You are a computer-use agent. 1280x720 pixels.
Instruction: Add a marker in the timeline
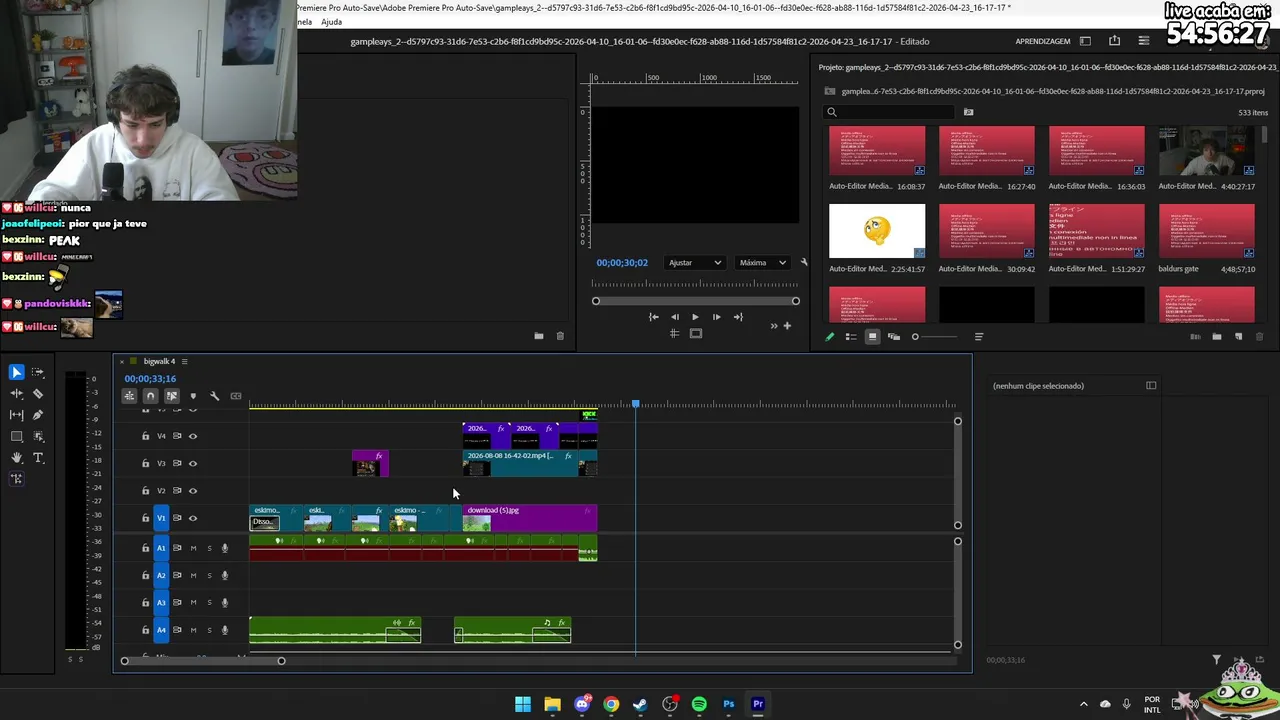193,396
